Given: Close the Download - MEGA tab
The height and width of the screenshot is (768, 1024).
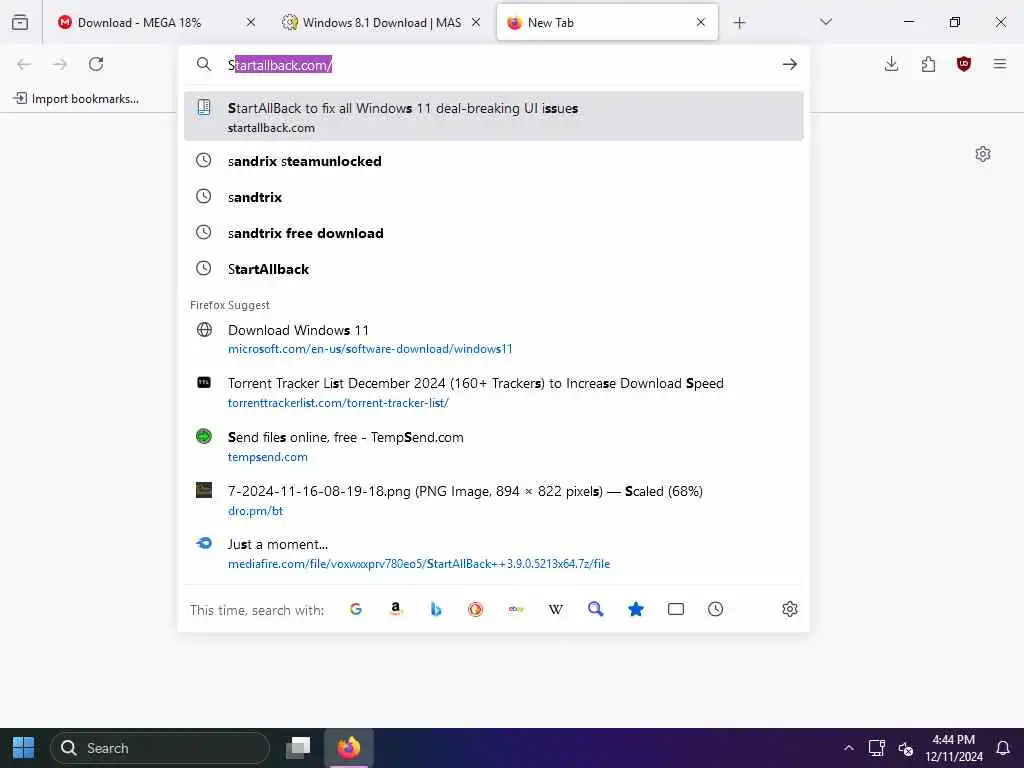Looking at the screenshot, I should point(251,22).
